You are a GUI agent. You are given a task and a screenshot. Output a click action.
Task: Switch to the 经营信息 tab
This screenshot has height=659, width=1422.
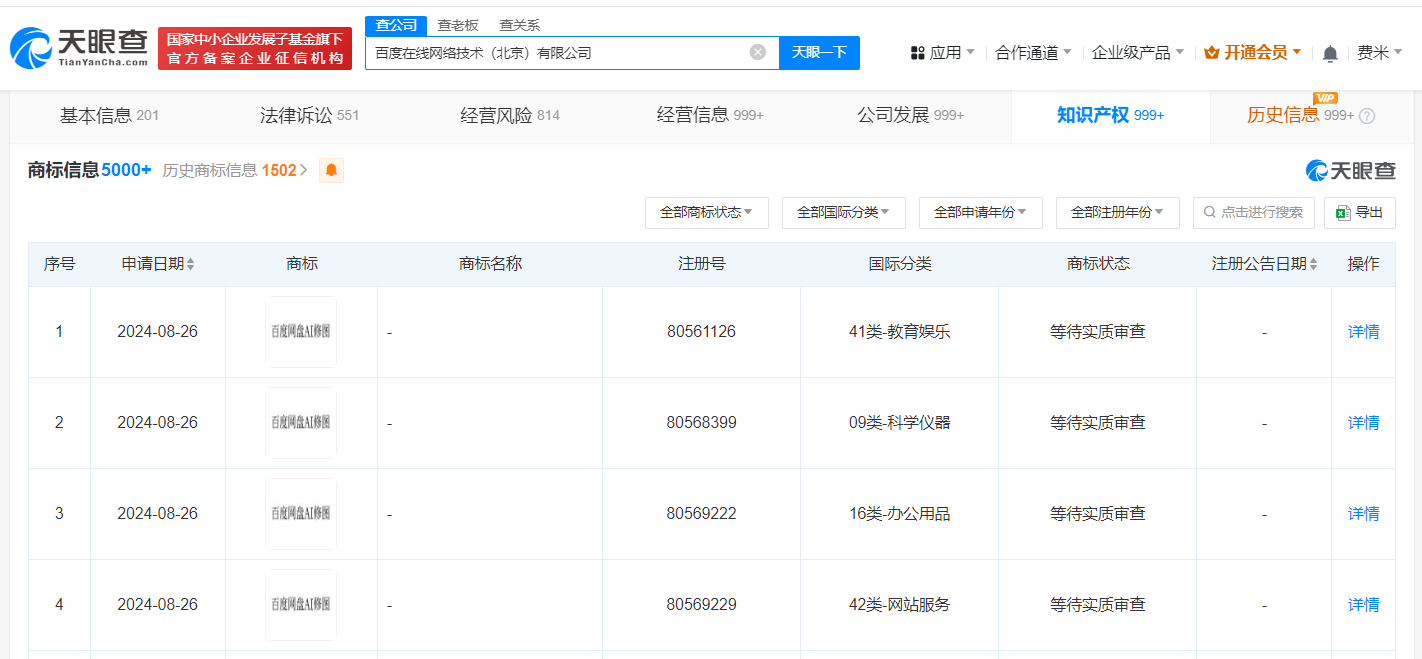710,115
